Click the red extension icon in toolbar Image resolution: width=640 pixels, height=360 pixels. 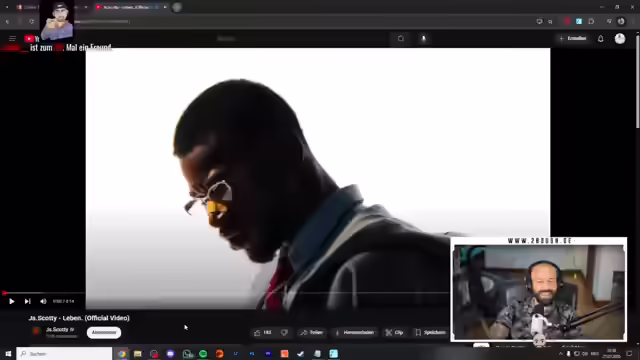tap(567, 21)
